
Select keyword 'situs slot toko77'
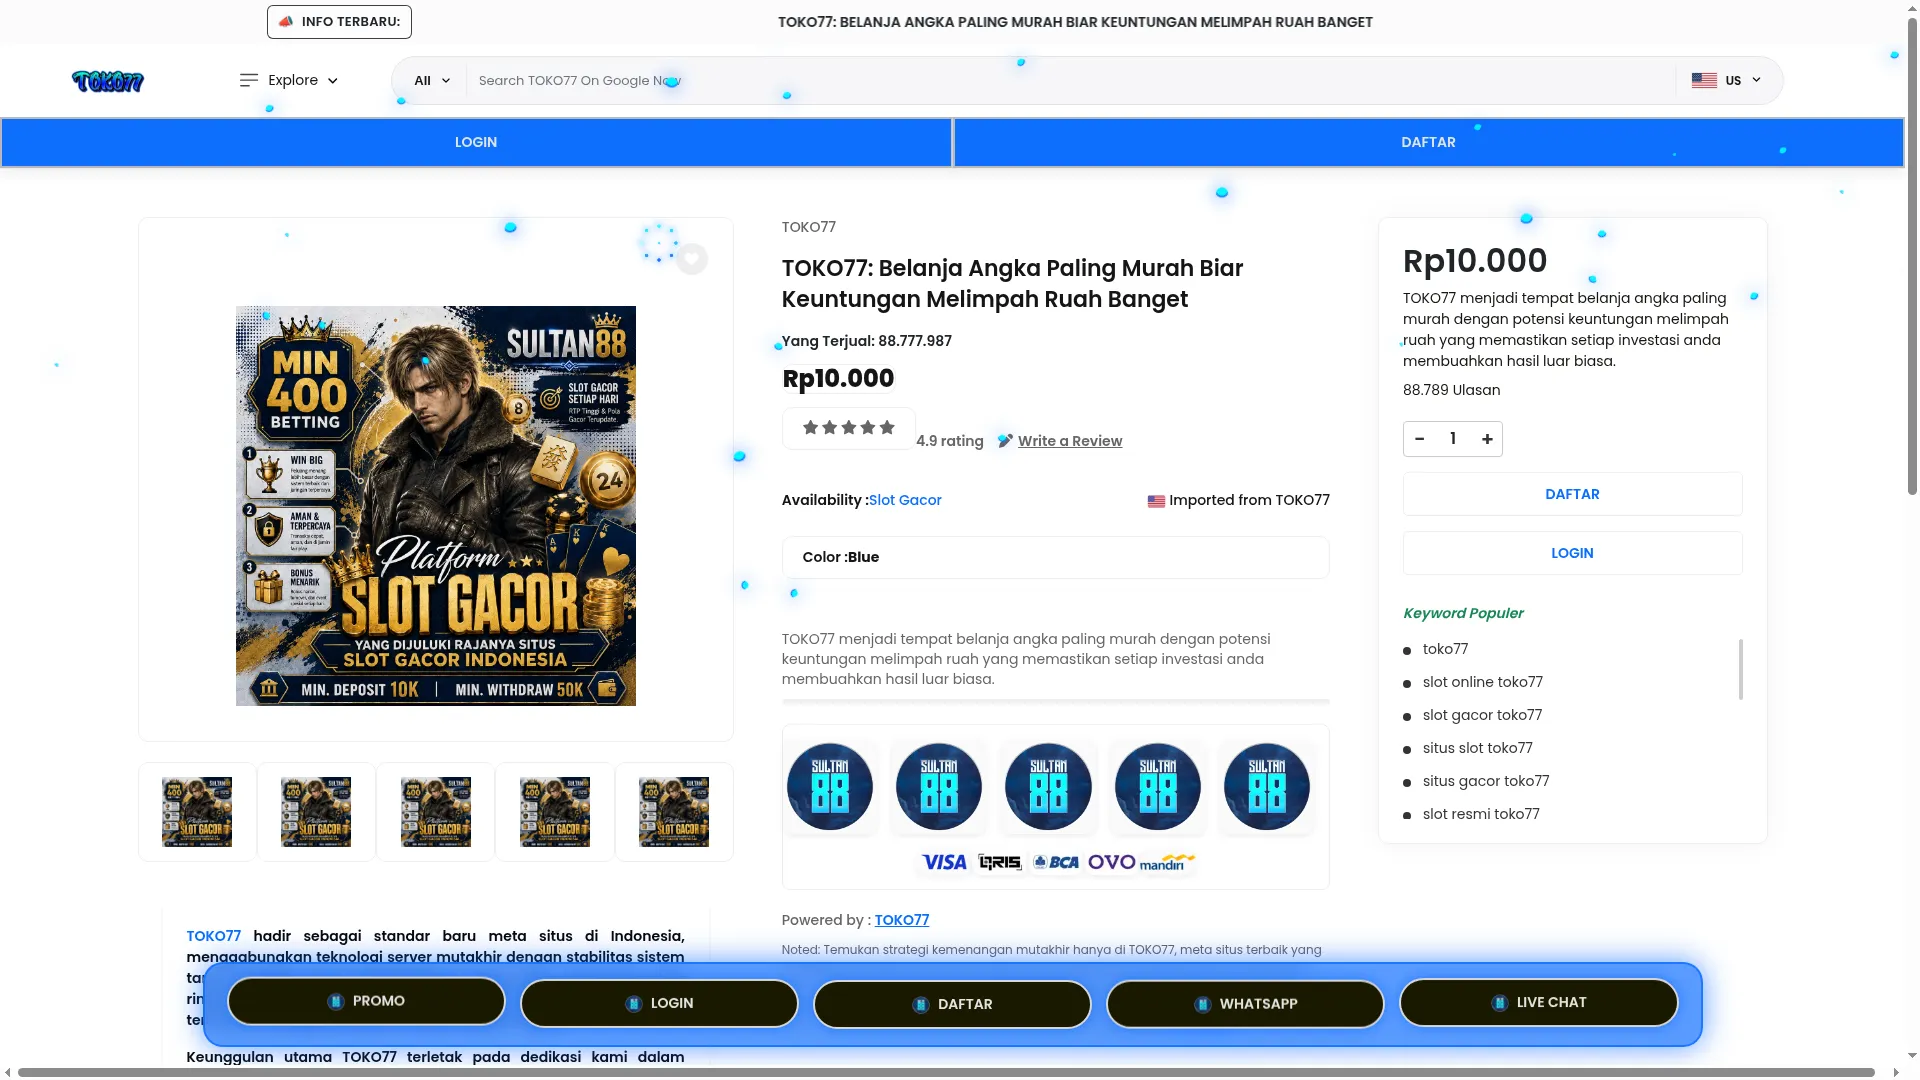click(1477, 748)
